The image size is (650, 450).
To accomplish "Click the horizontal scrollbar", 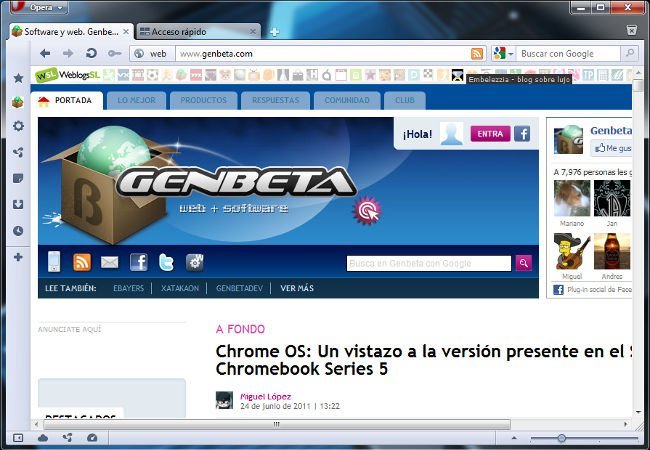I will point(277,424).
